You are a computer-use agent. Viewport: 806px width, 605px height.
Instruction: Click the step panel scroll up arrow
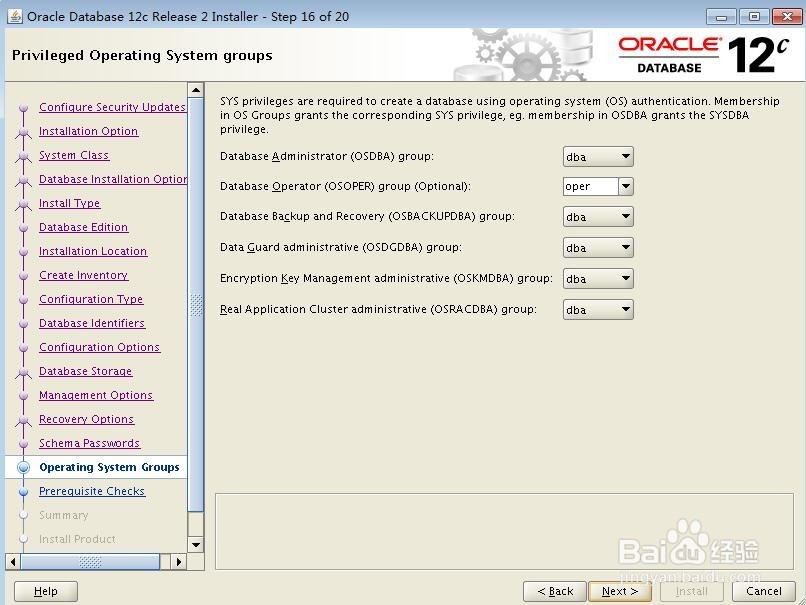pos(196,90)
